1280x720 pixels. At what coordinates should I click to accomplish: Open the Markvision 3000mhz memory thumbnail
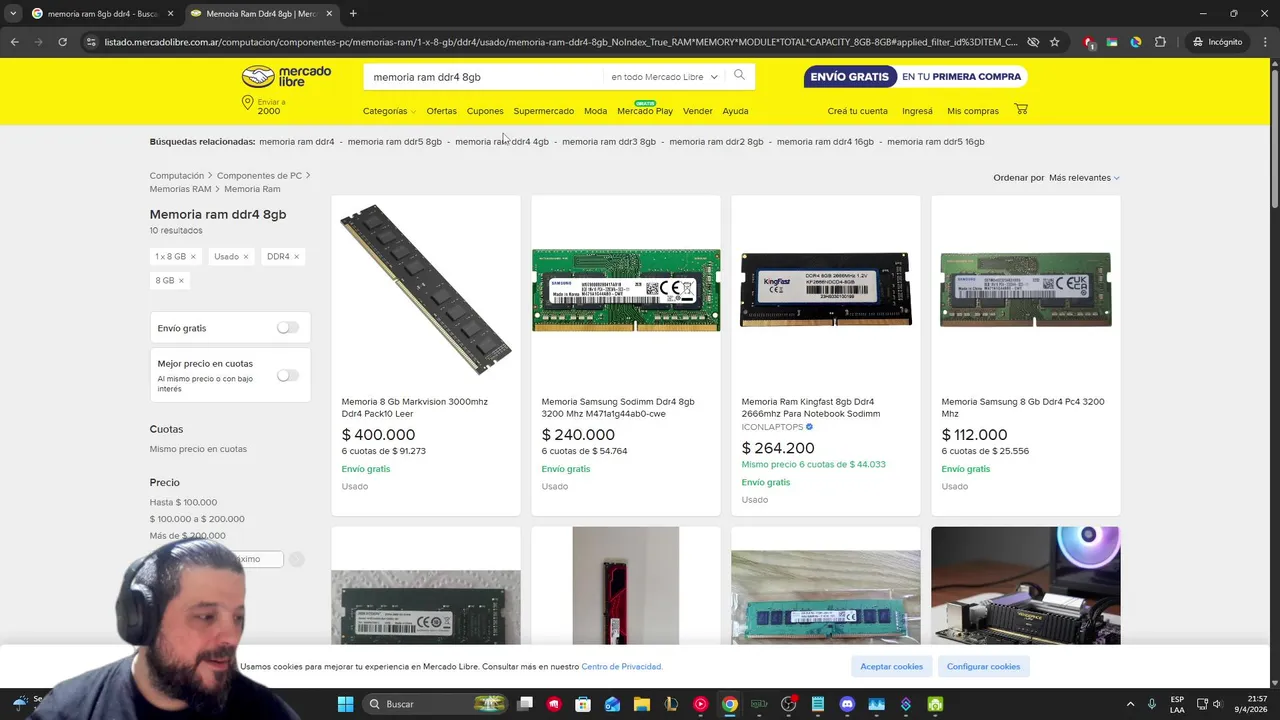tap(426, 290)
